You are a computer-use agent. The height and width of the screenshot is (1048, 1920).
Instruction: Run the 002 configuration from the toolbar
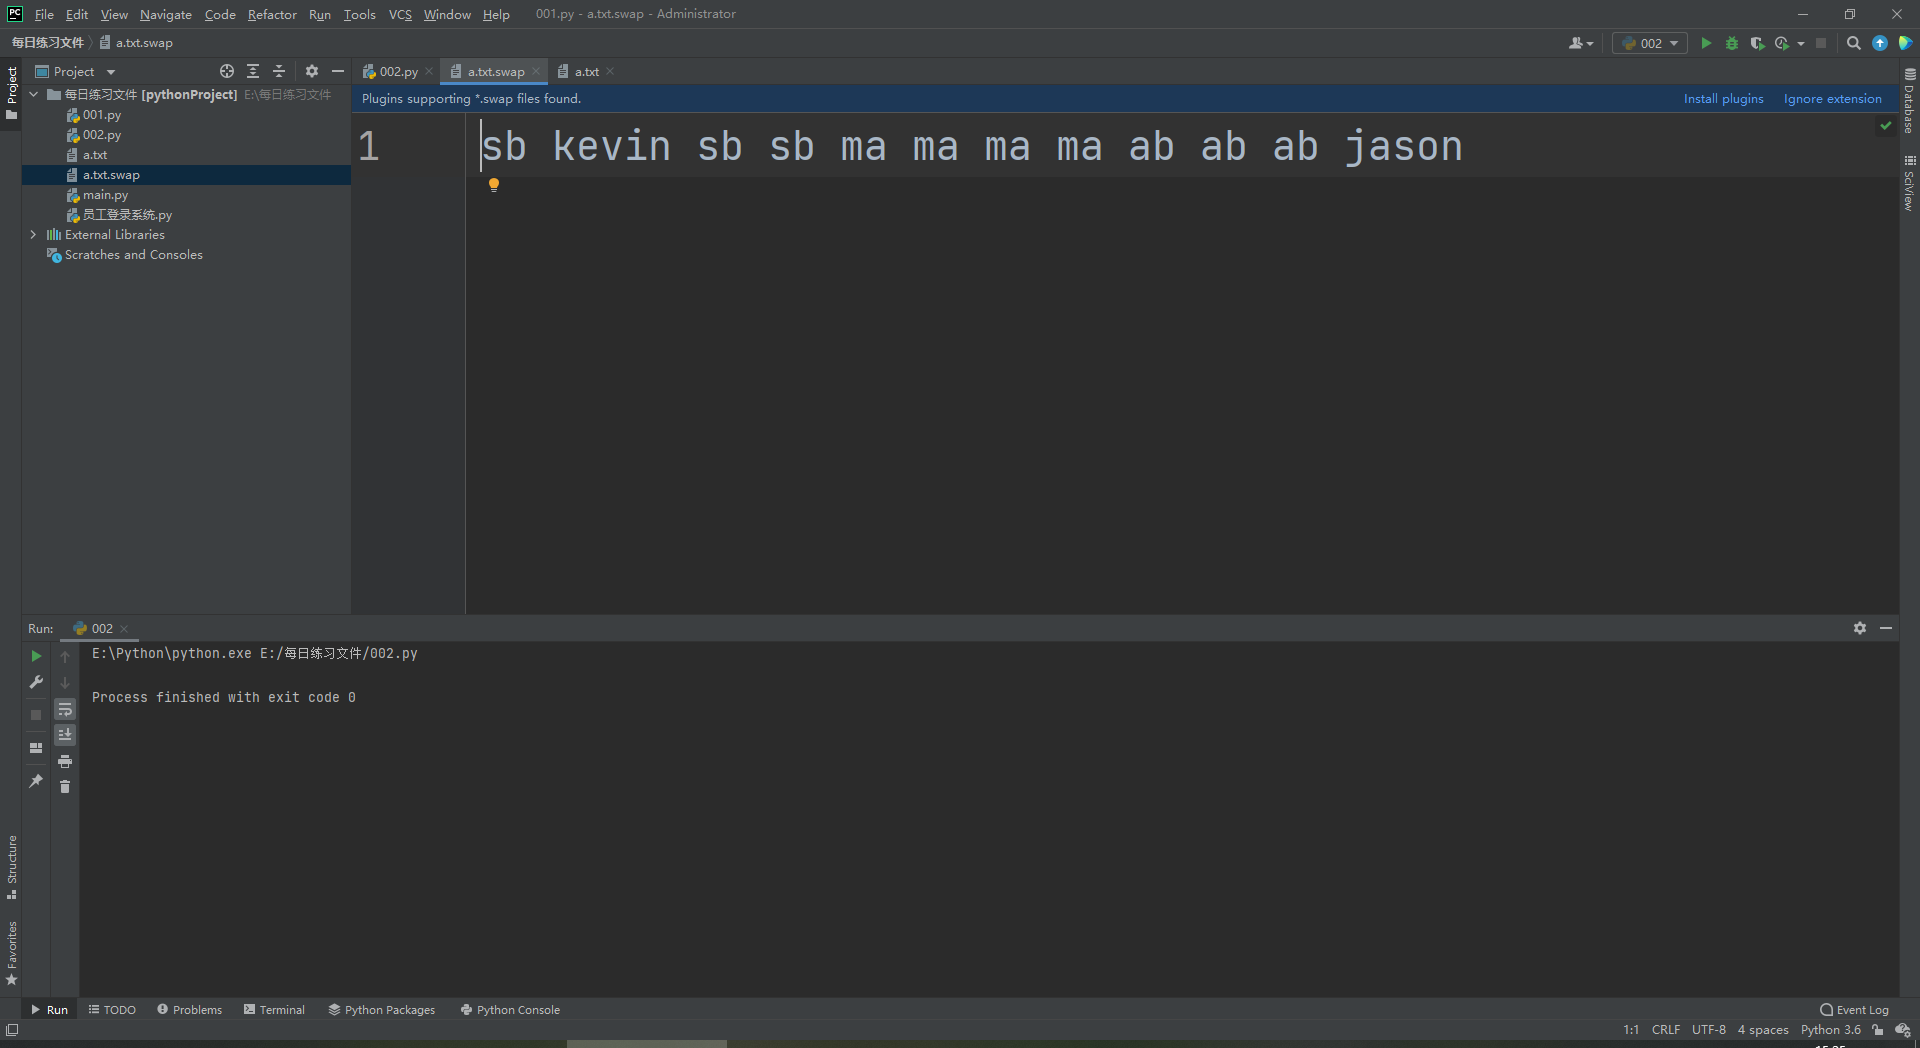1706,43
